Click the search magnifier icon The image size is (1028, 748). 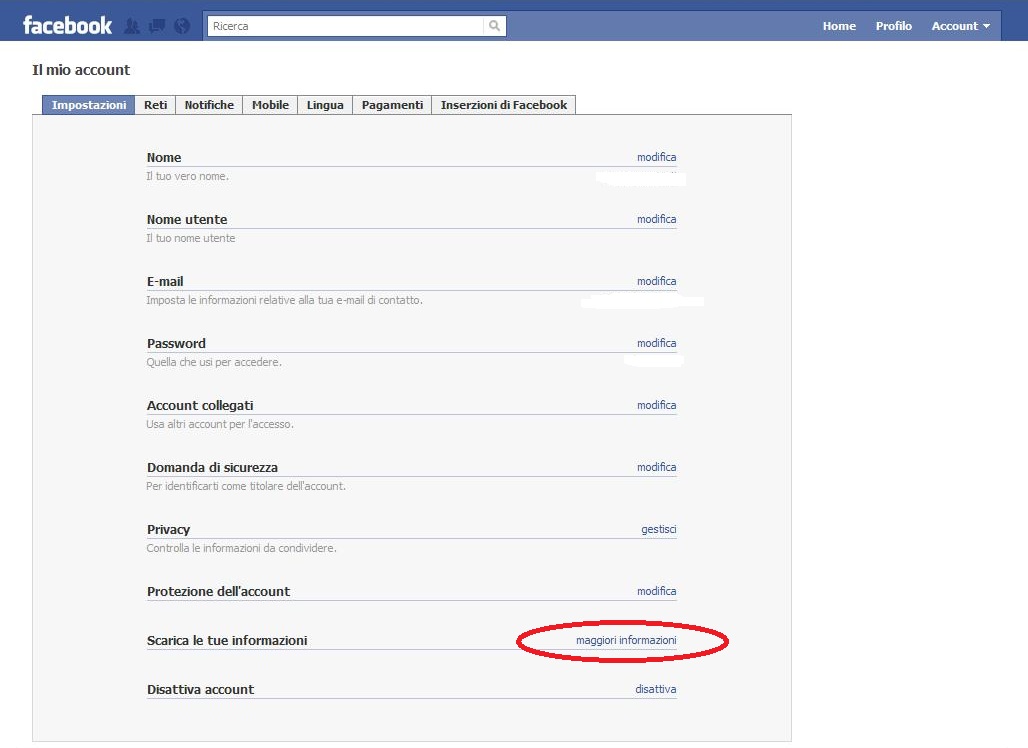pos(494,26)
